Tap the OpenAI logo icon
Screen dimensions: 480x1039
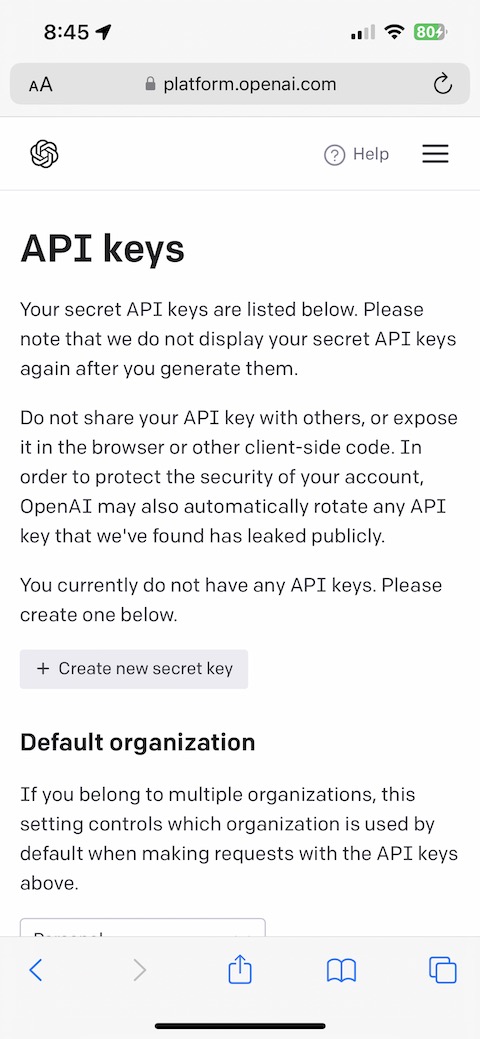click(44, 154)
